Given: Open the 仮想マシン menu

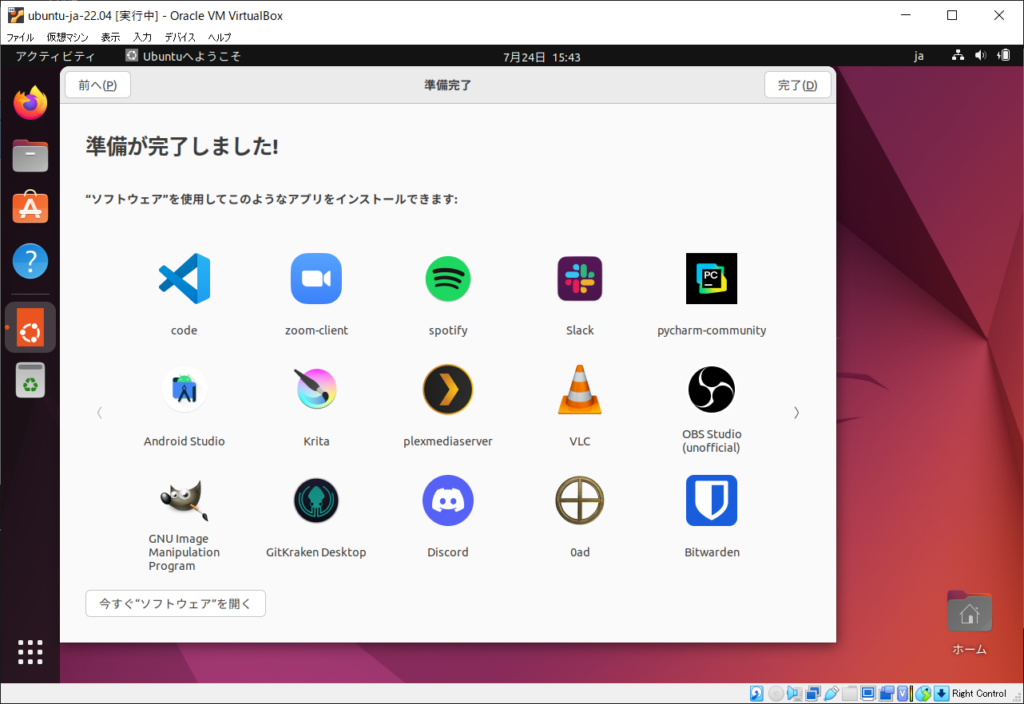Looking at the screenshot, I should [67, 37].
